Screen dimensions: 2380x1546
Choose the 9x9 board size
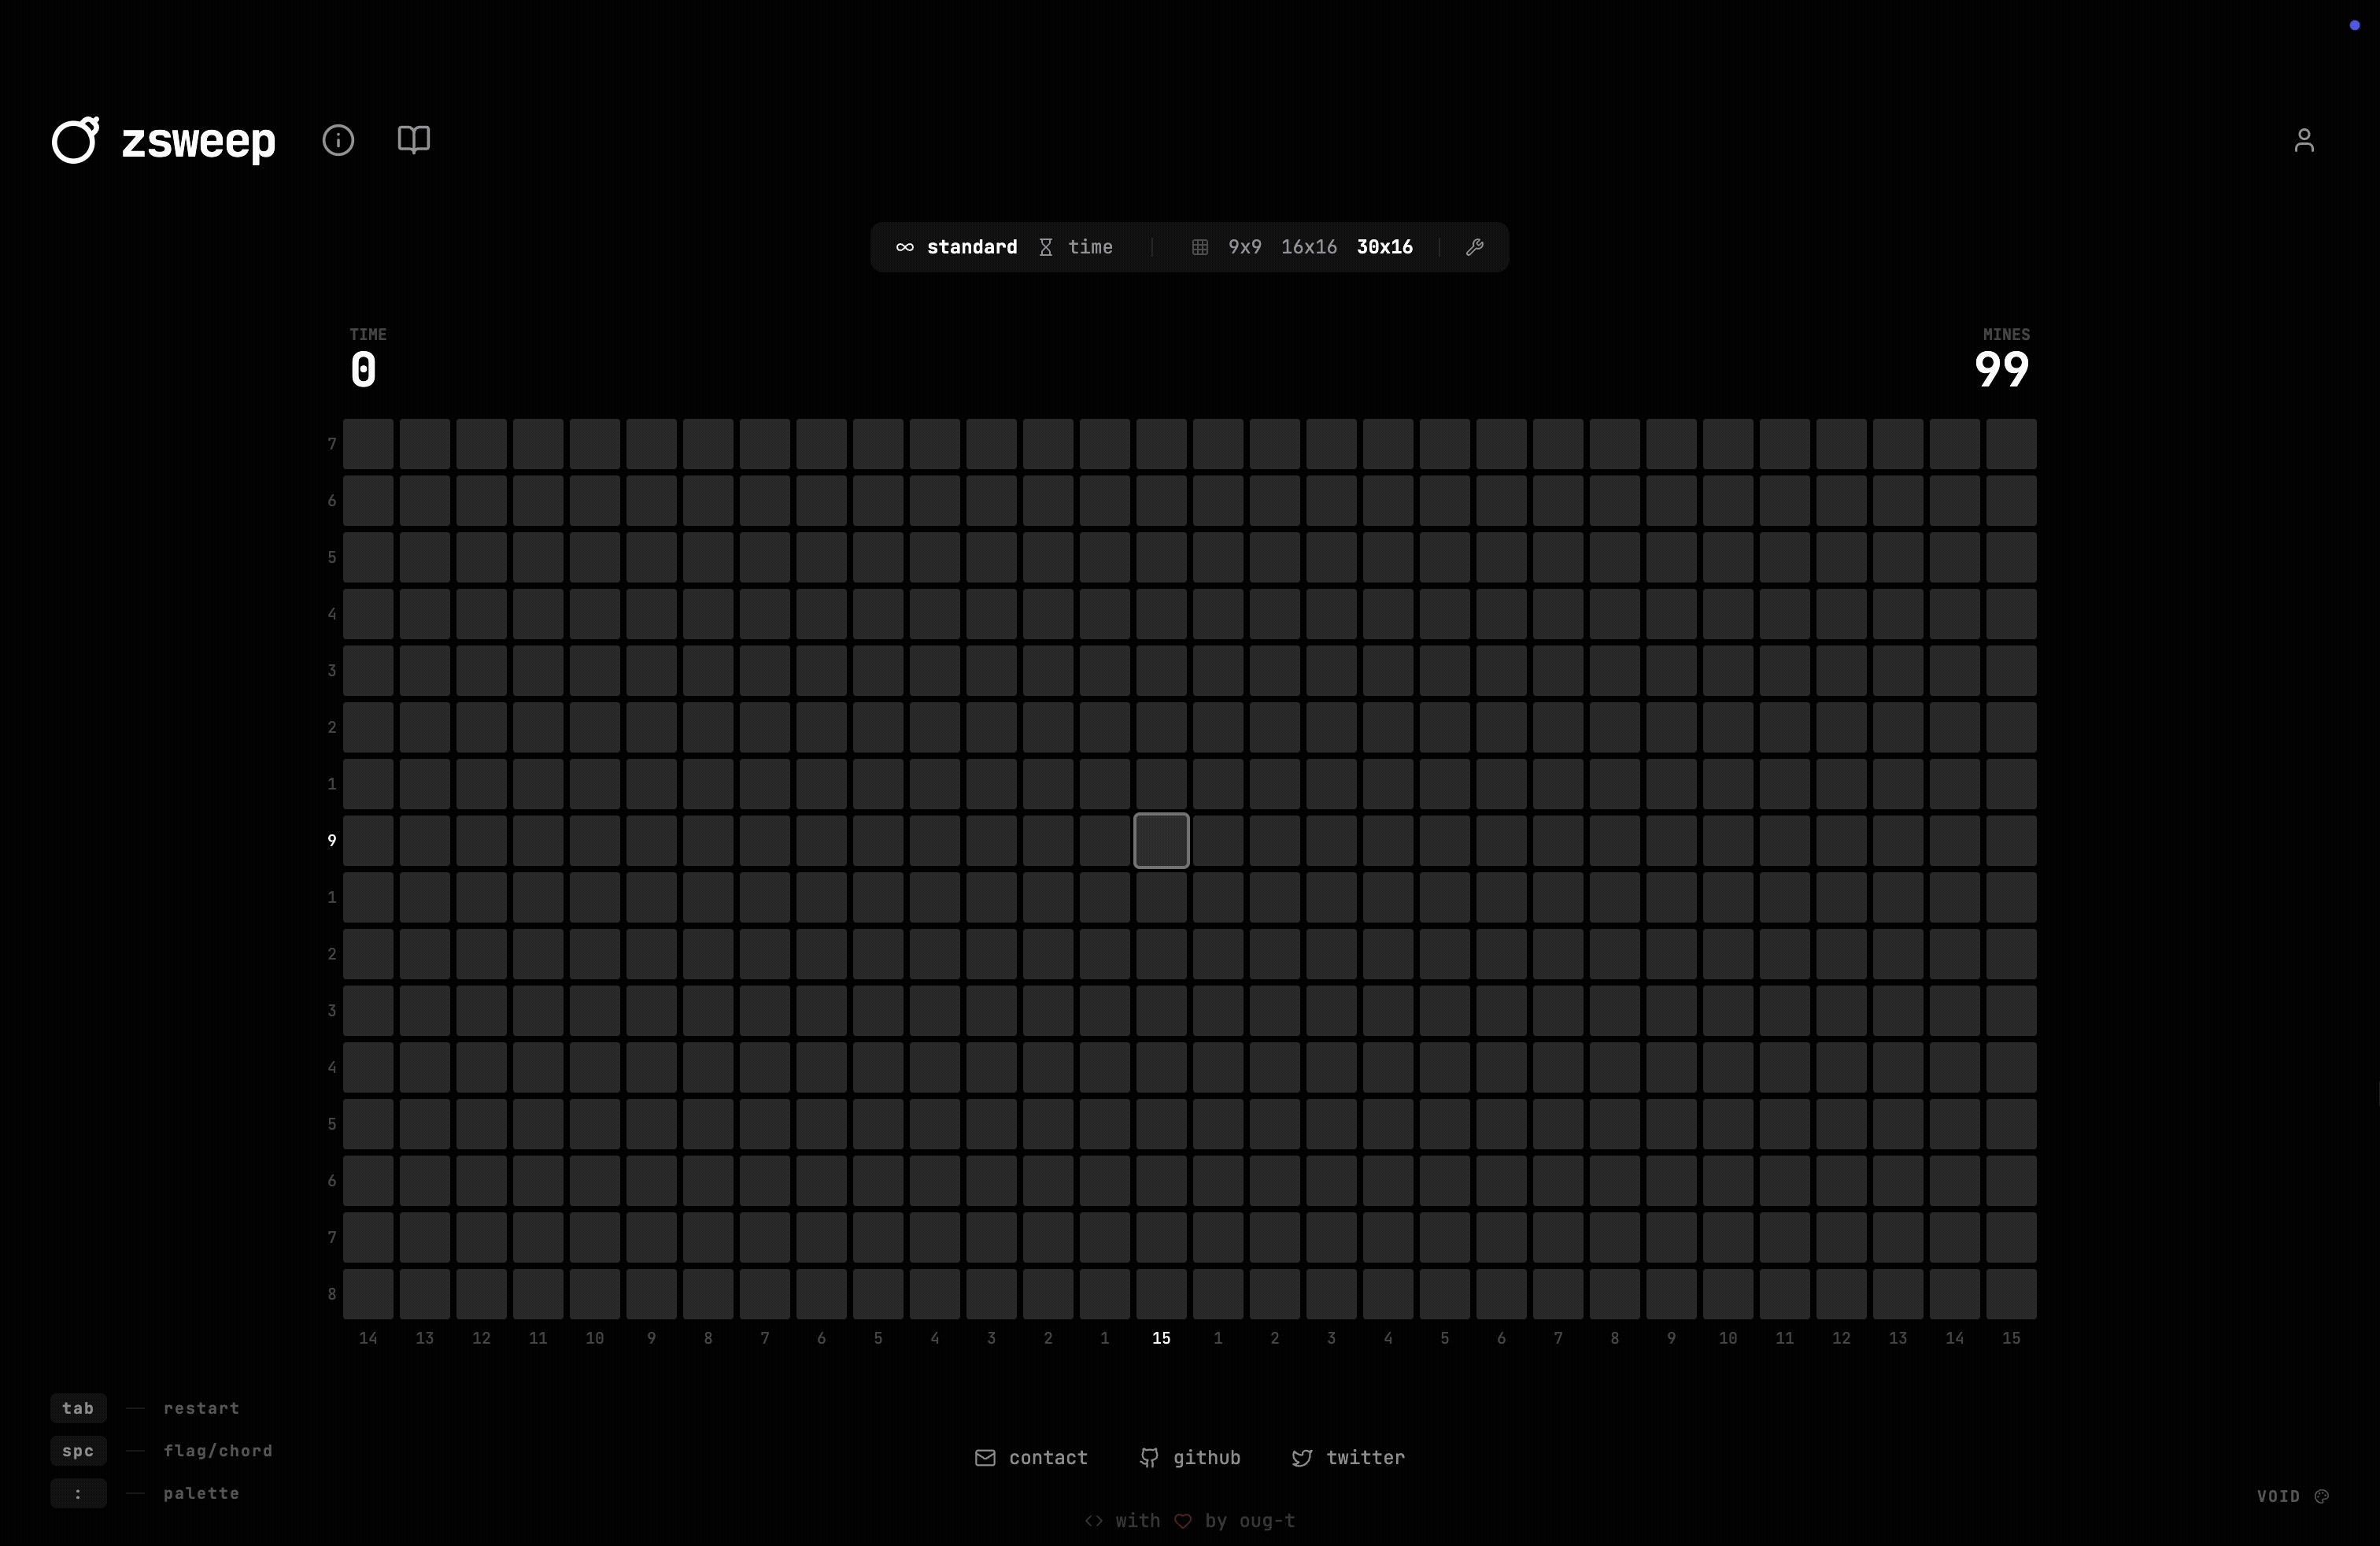tap(1245, 247)
